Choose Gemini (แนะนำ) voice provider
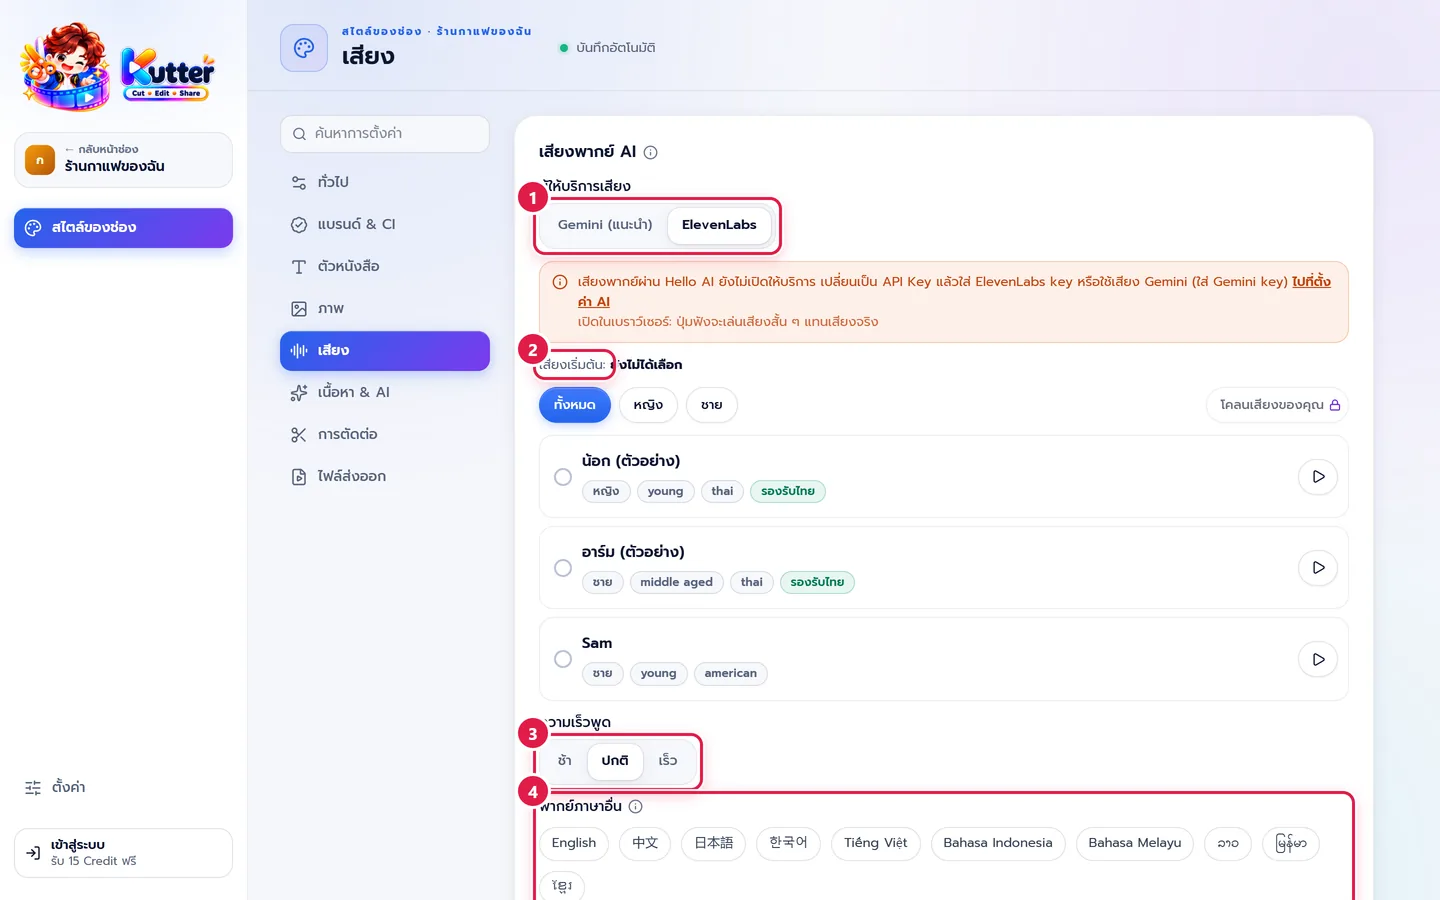This screenshot has width=1440, height=900. pyautogui.click(x=605, y=225)
